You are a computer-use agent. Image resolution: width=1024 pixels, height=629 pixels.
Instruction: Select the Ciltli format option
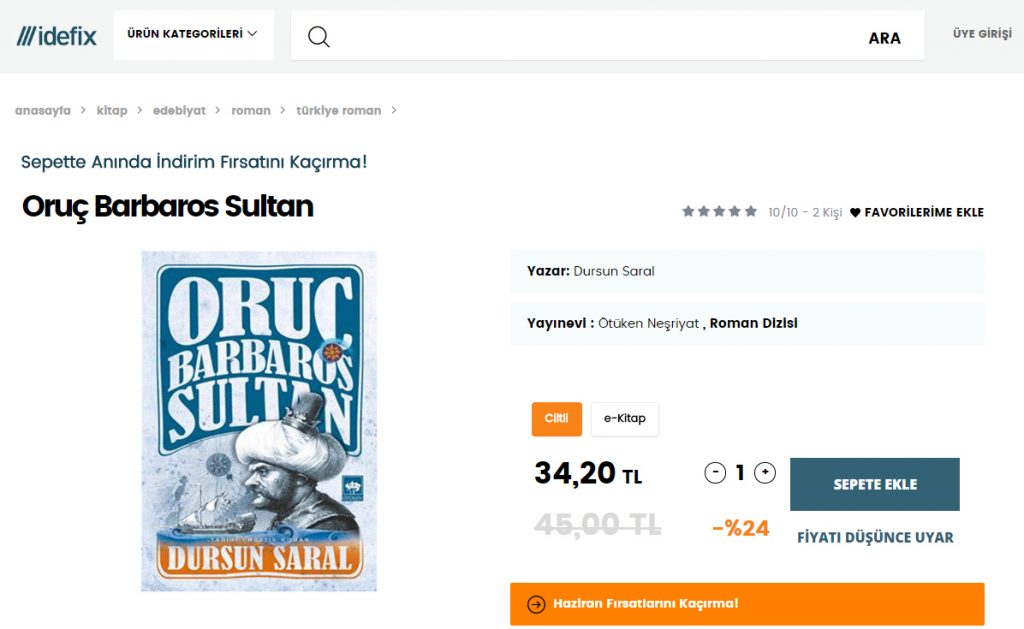click(x=556, y=419)
